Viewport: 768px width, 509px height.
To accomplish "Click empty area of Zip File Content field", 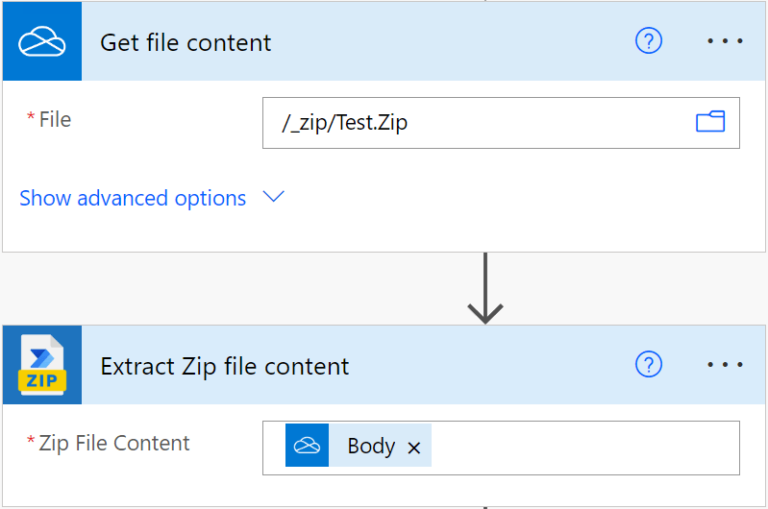I will 585,447.
